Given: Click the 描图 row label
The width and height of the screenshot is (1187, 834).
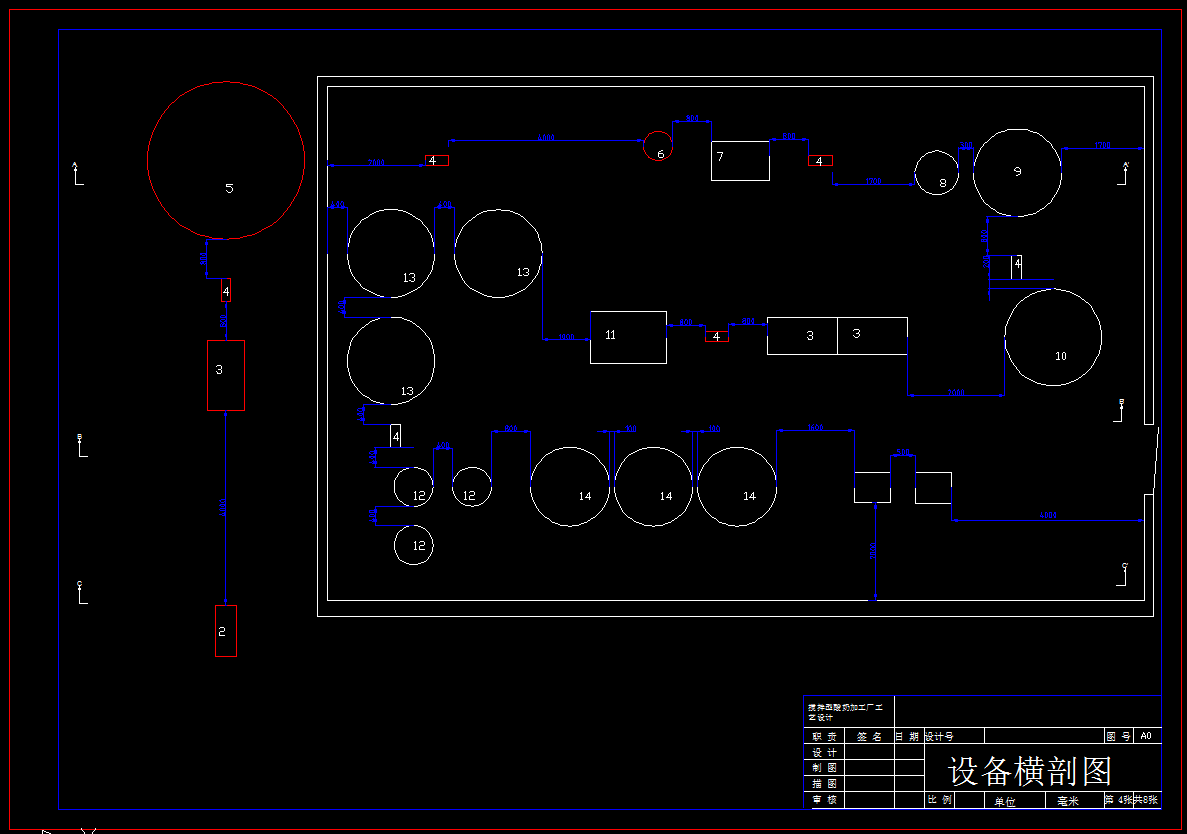Looking at the screenshot, I should pyautogui.click(x=824, y=783).
